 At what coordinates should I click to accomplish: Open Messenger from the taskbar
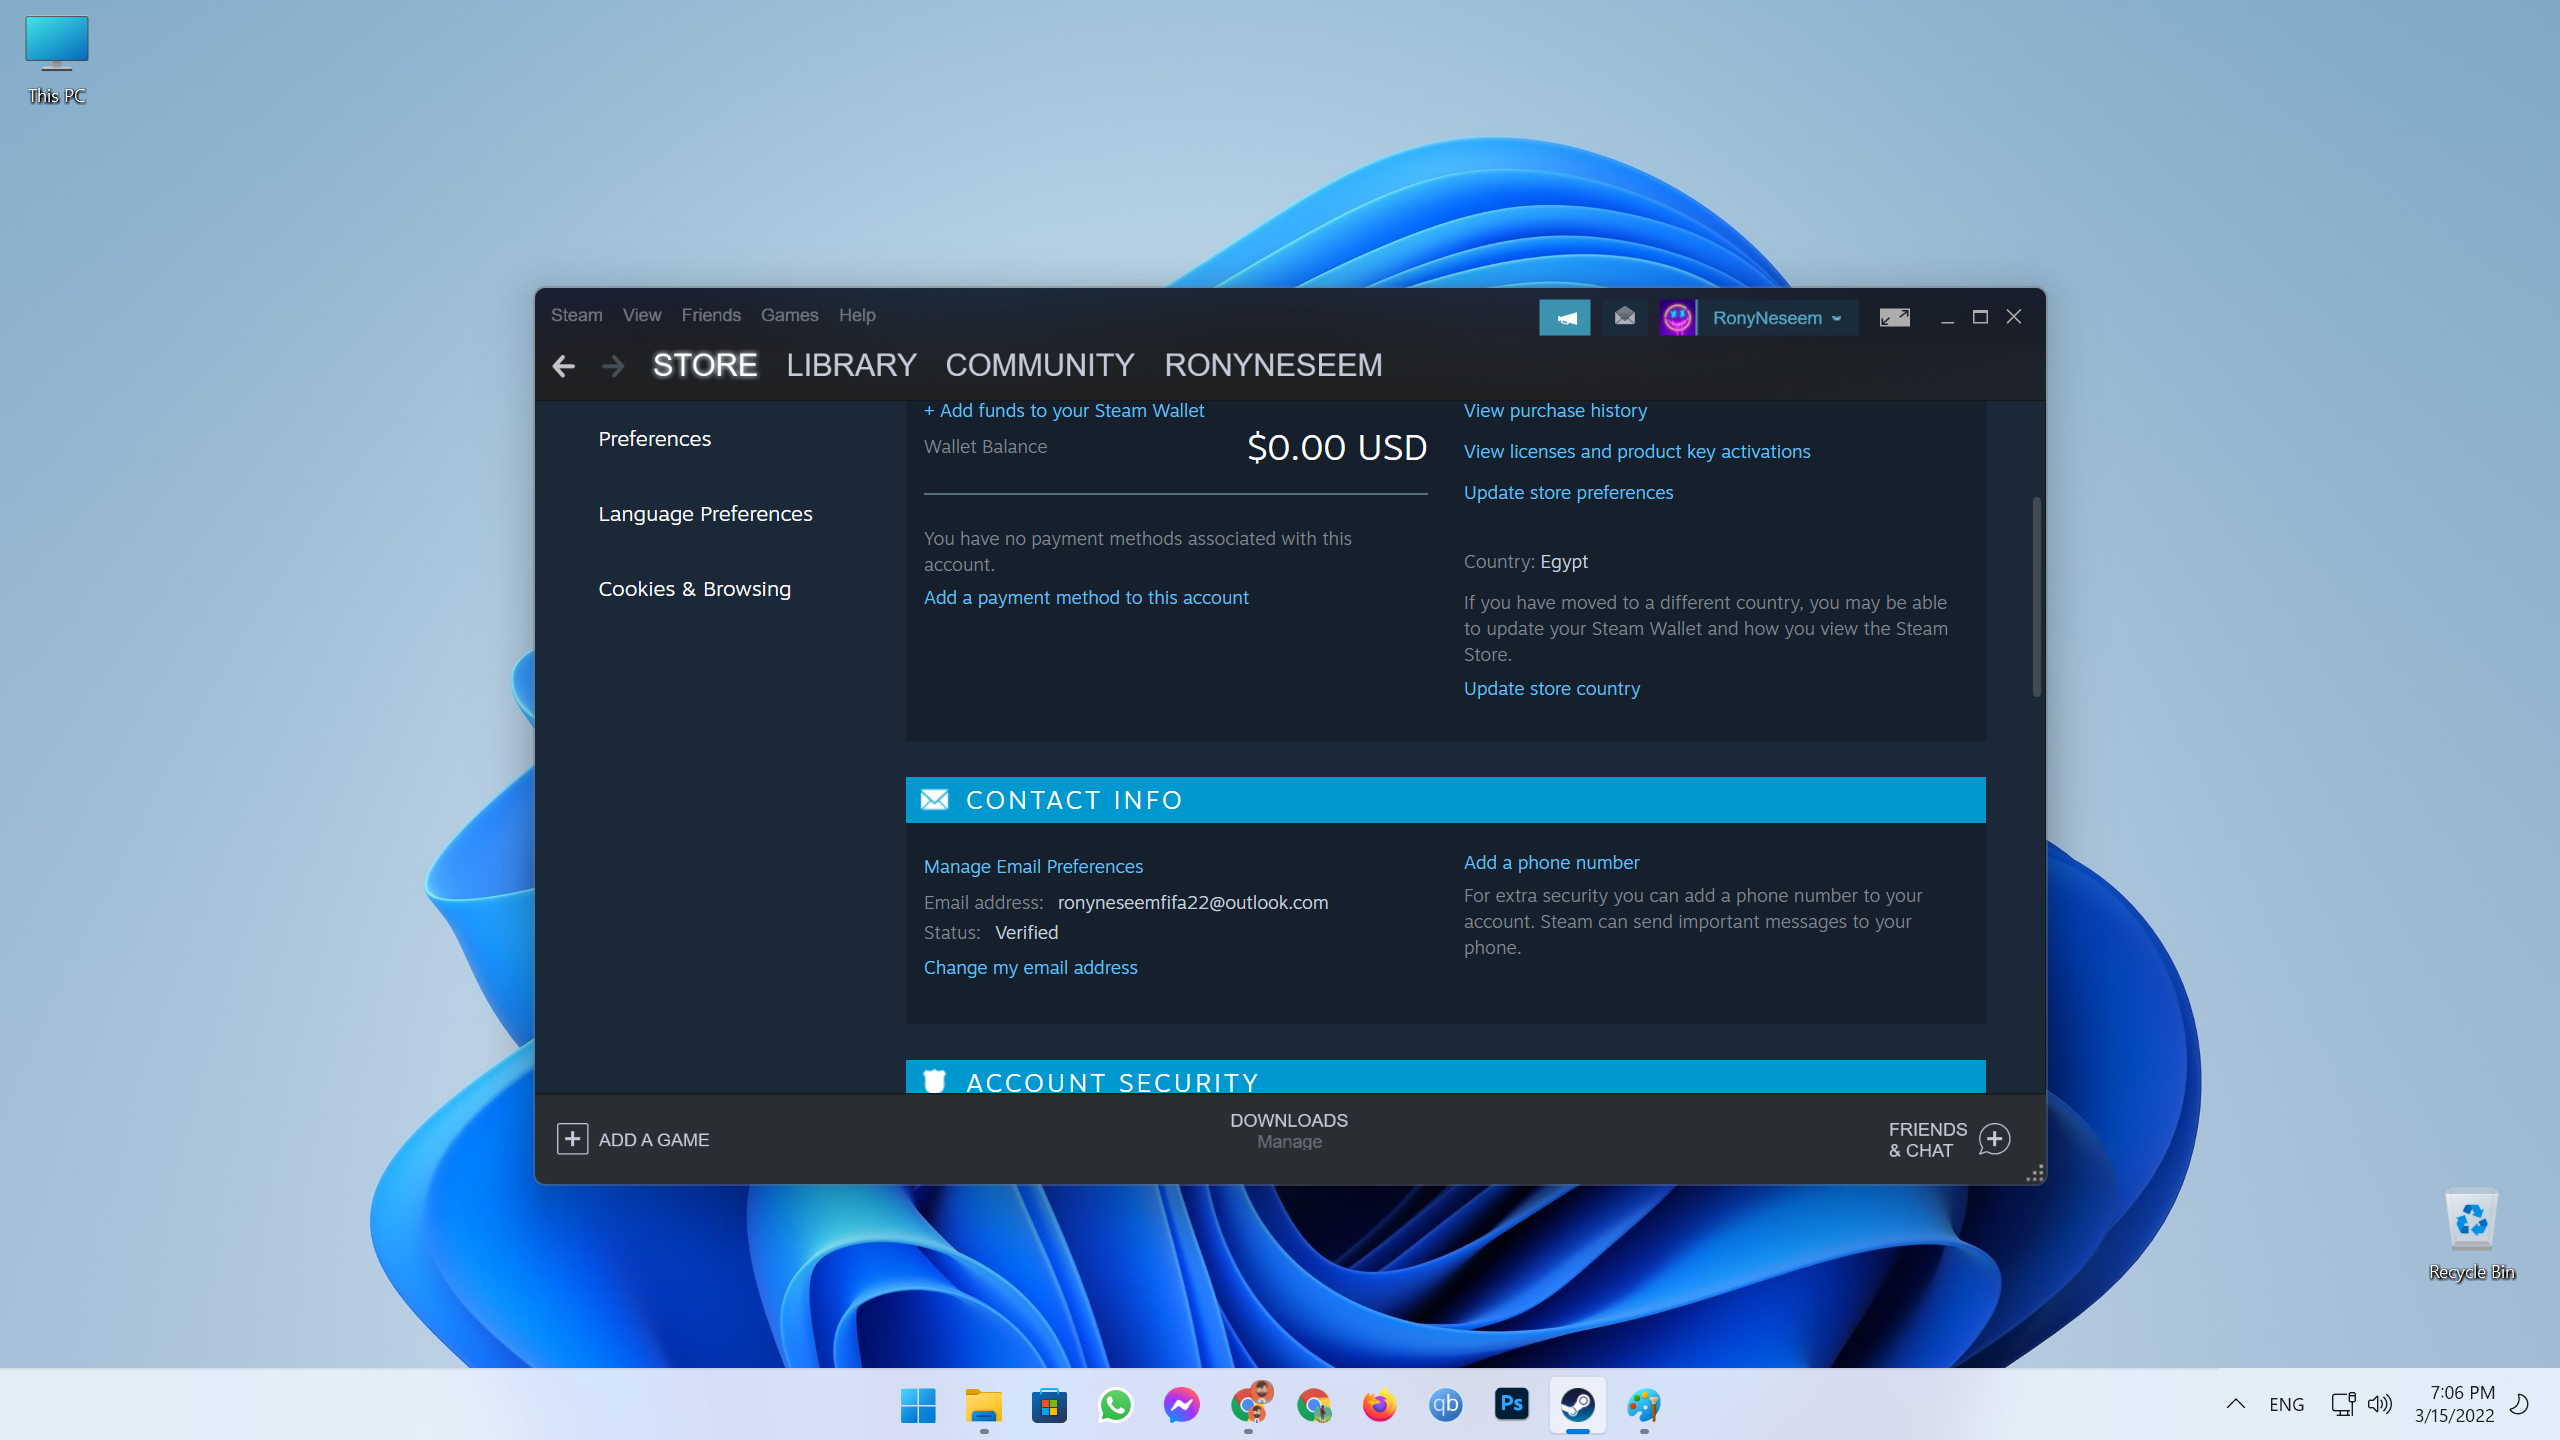tap(1182, 1405)
